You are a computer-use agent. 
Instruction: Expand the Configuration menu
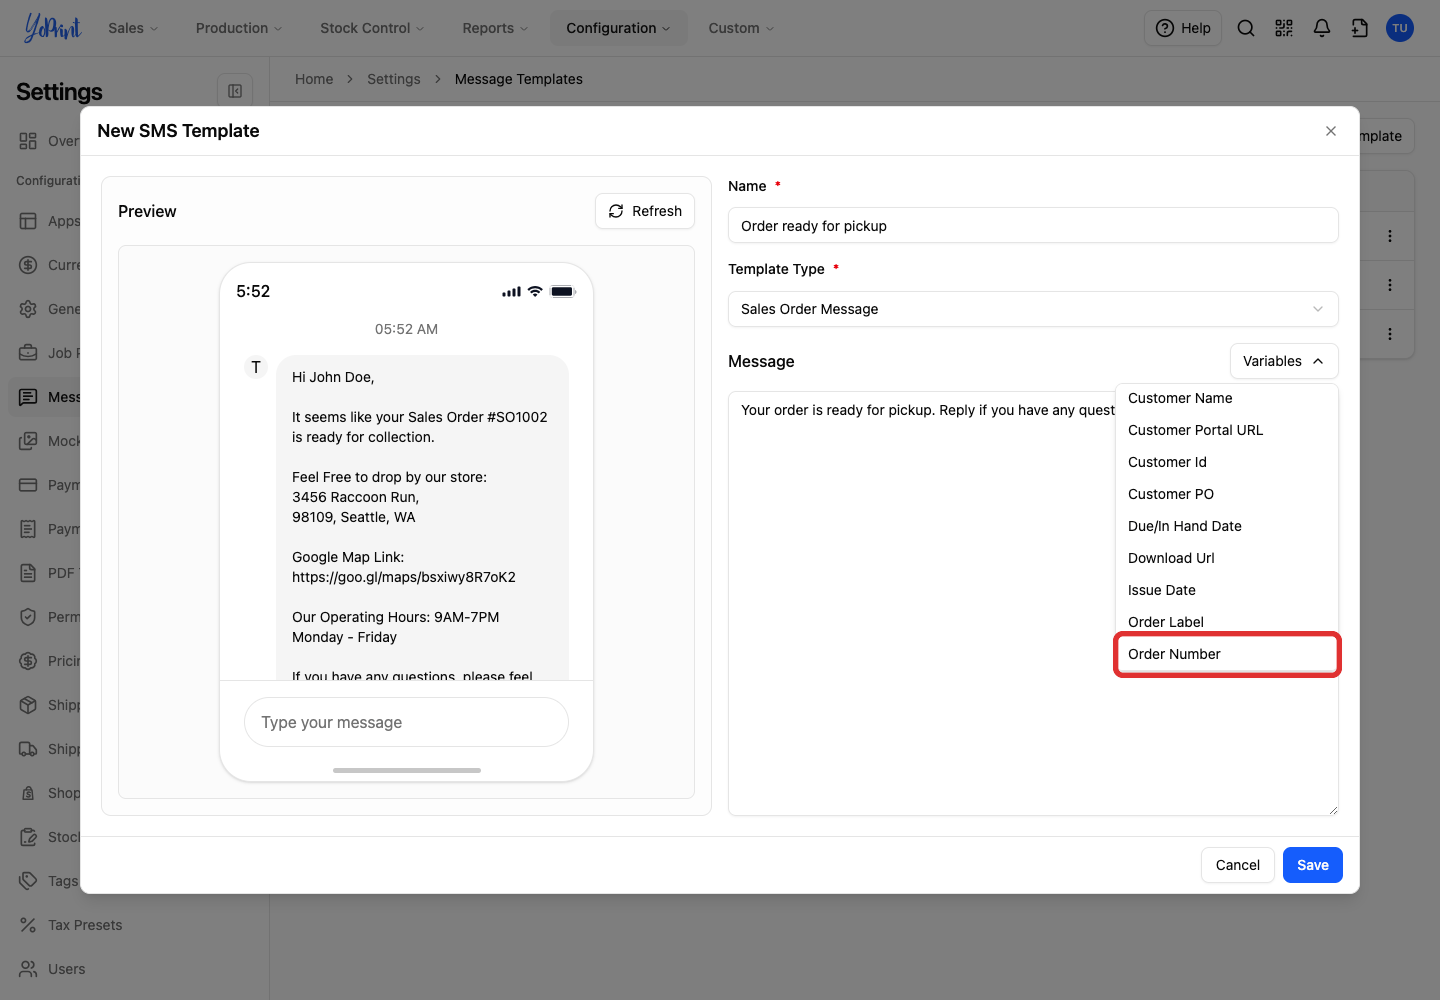click(618, 28)
